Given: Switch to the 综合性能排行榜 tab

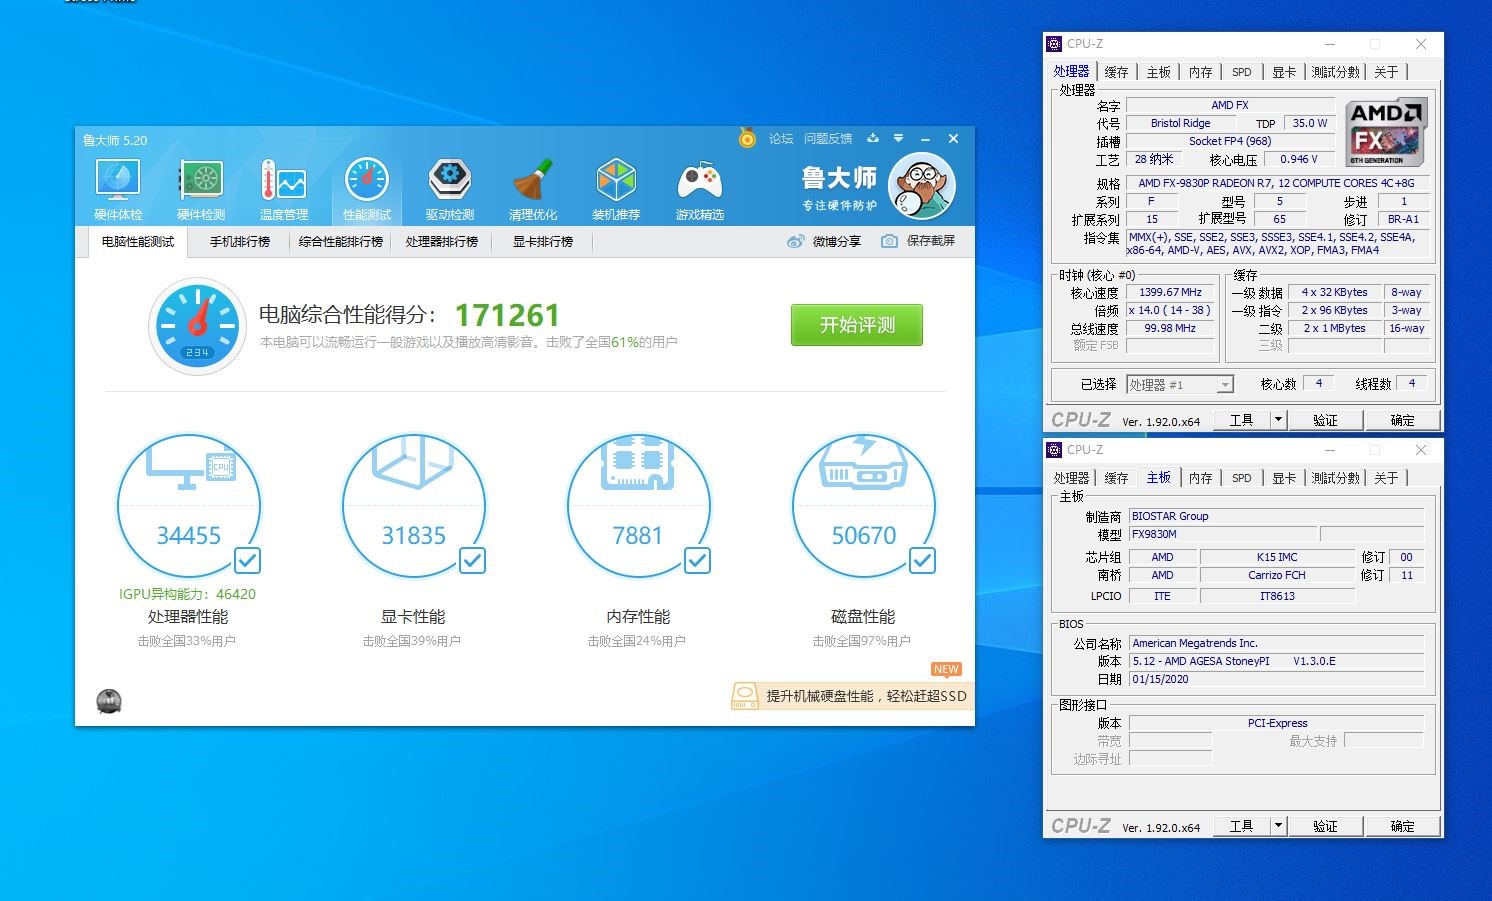Looking at the screenshot, I should (341, 242).
